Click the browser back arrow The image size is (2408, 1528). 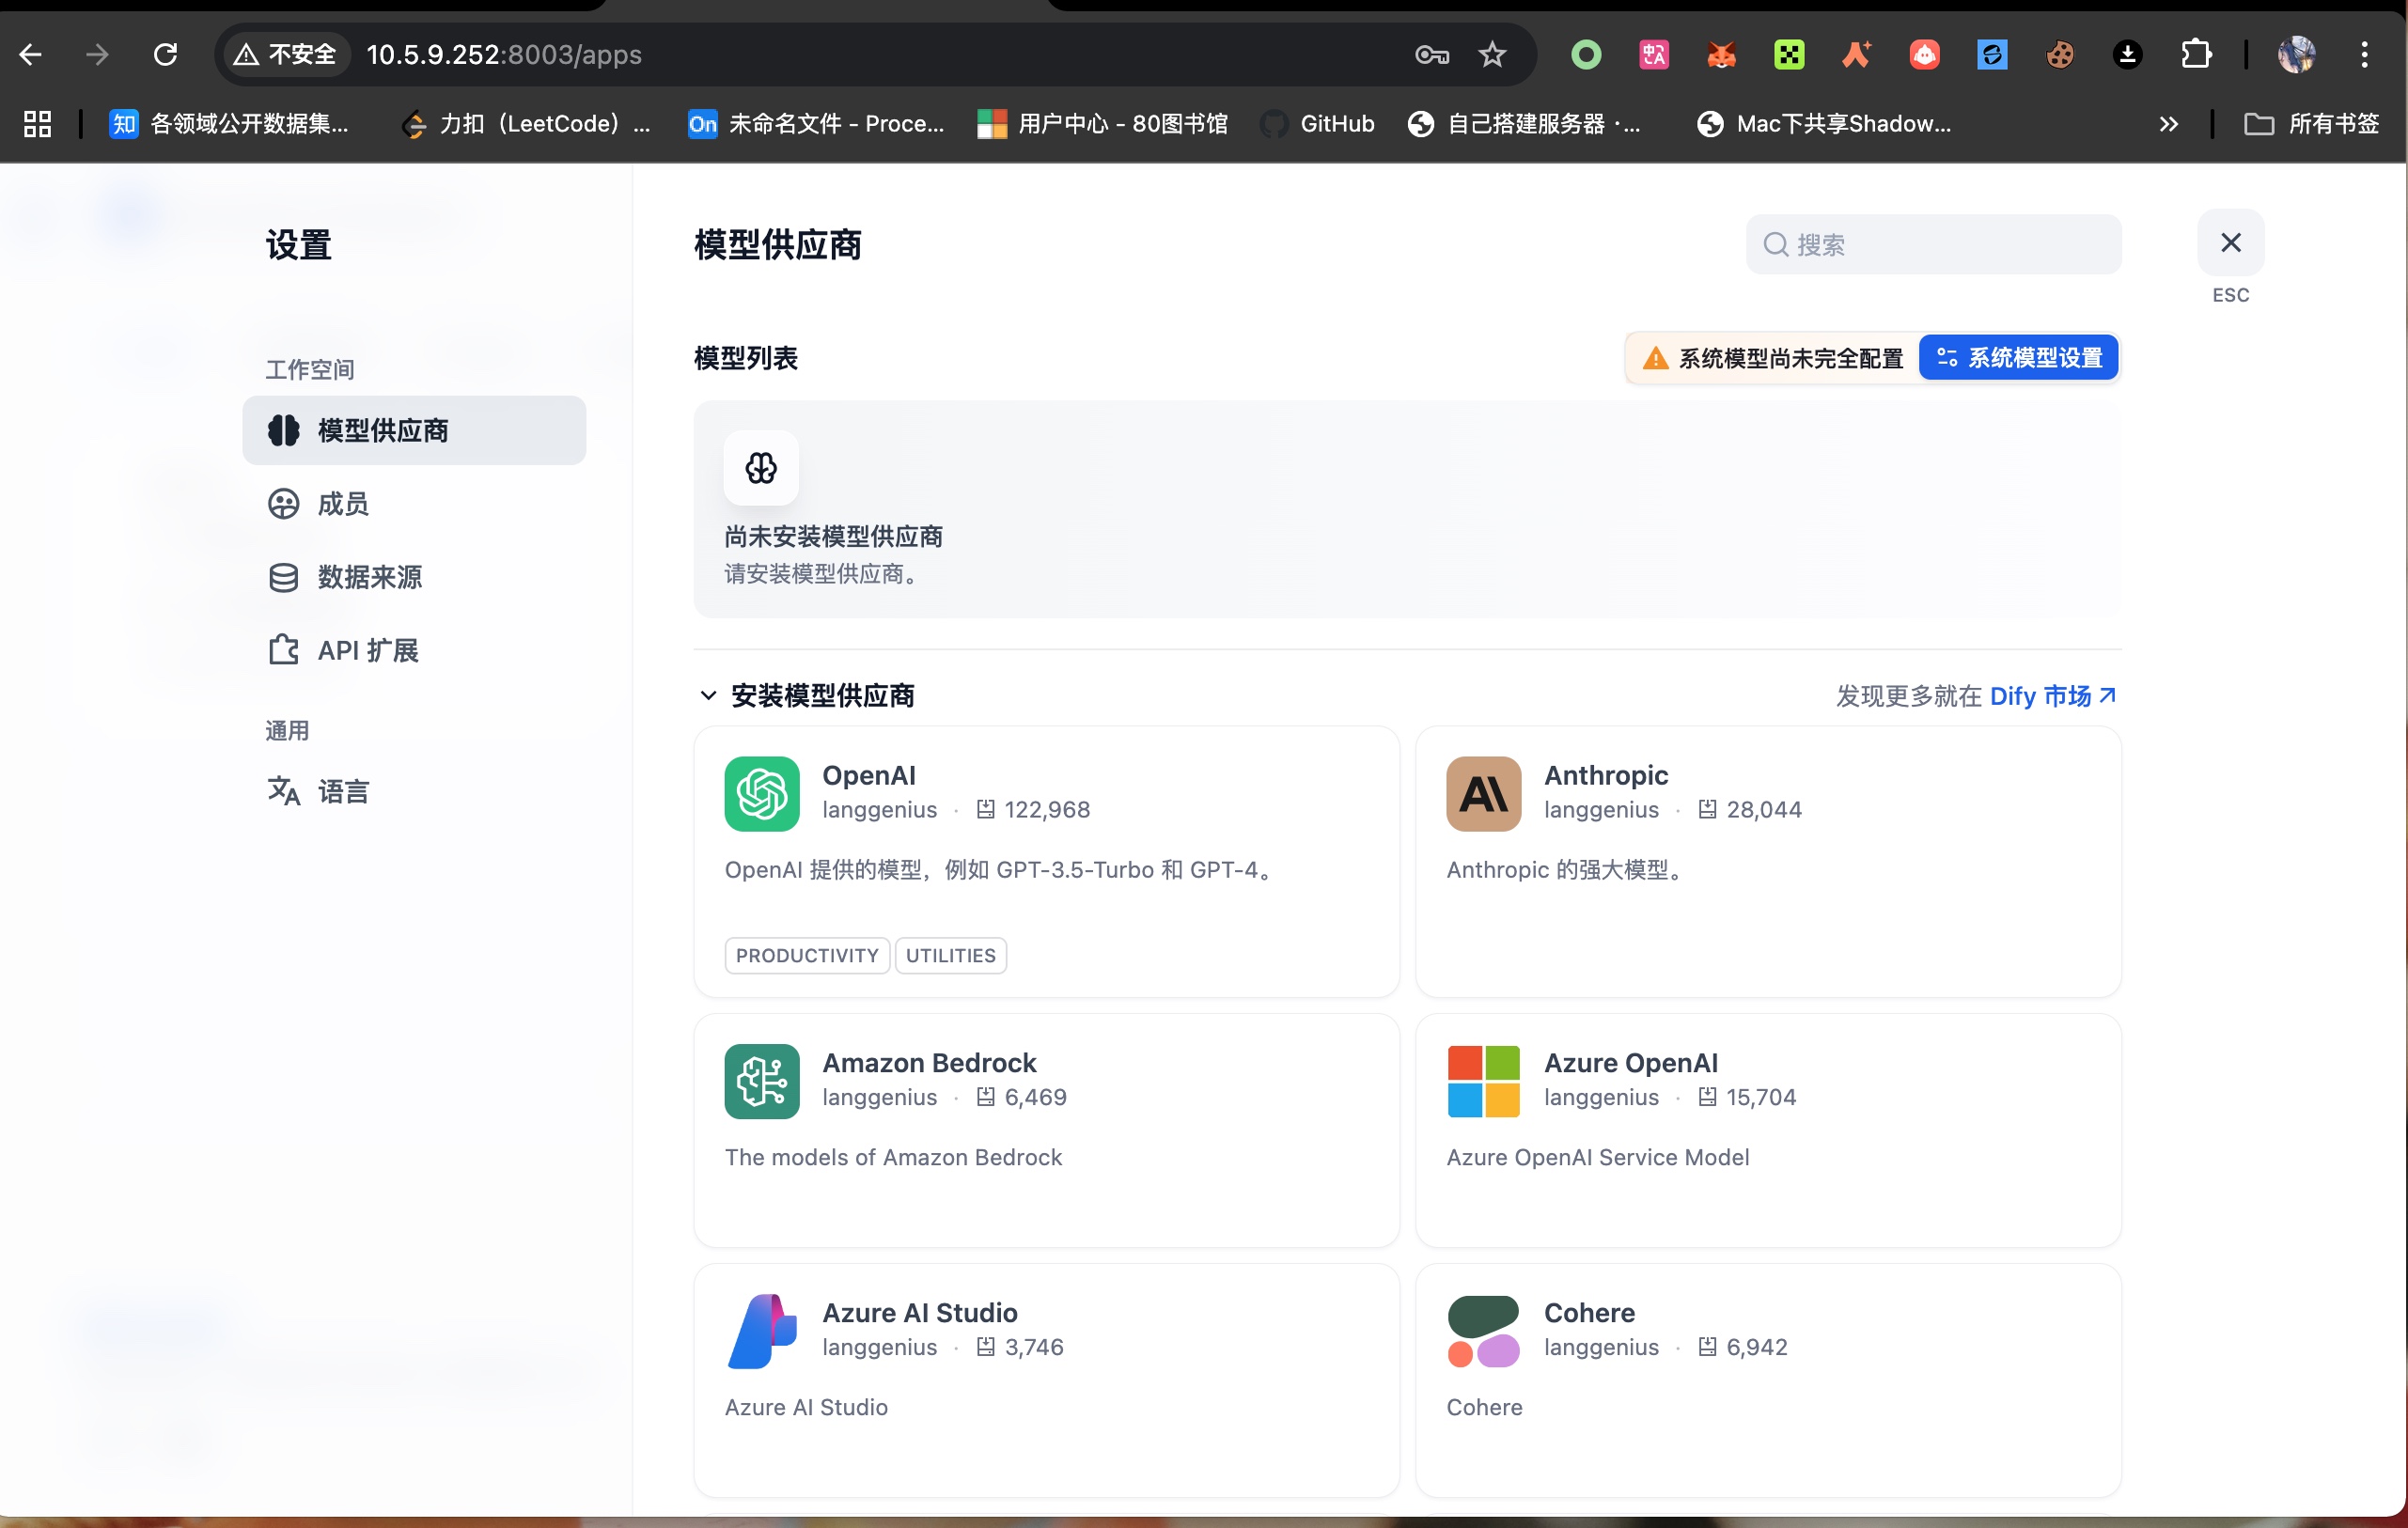(31, 54)
